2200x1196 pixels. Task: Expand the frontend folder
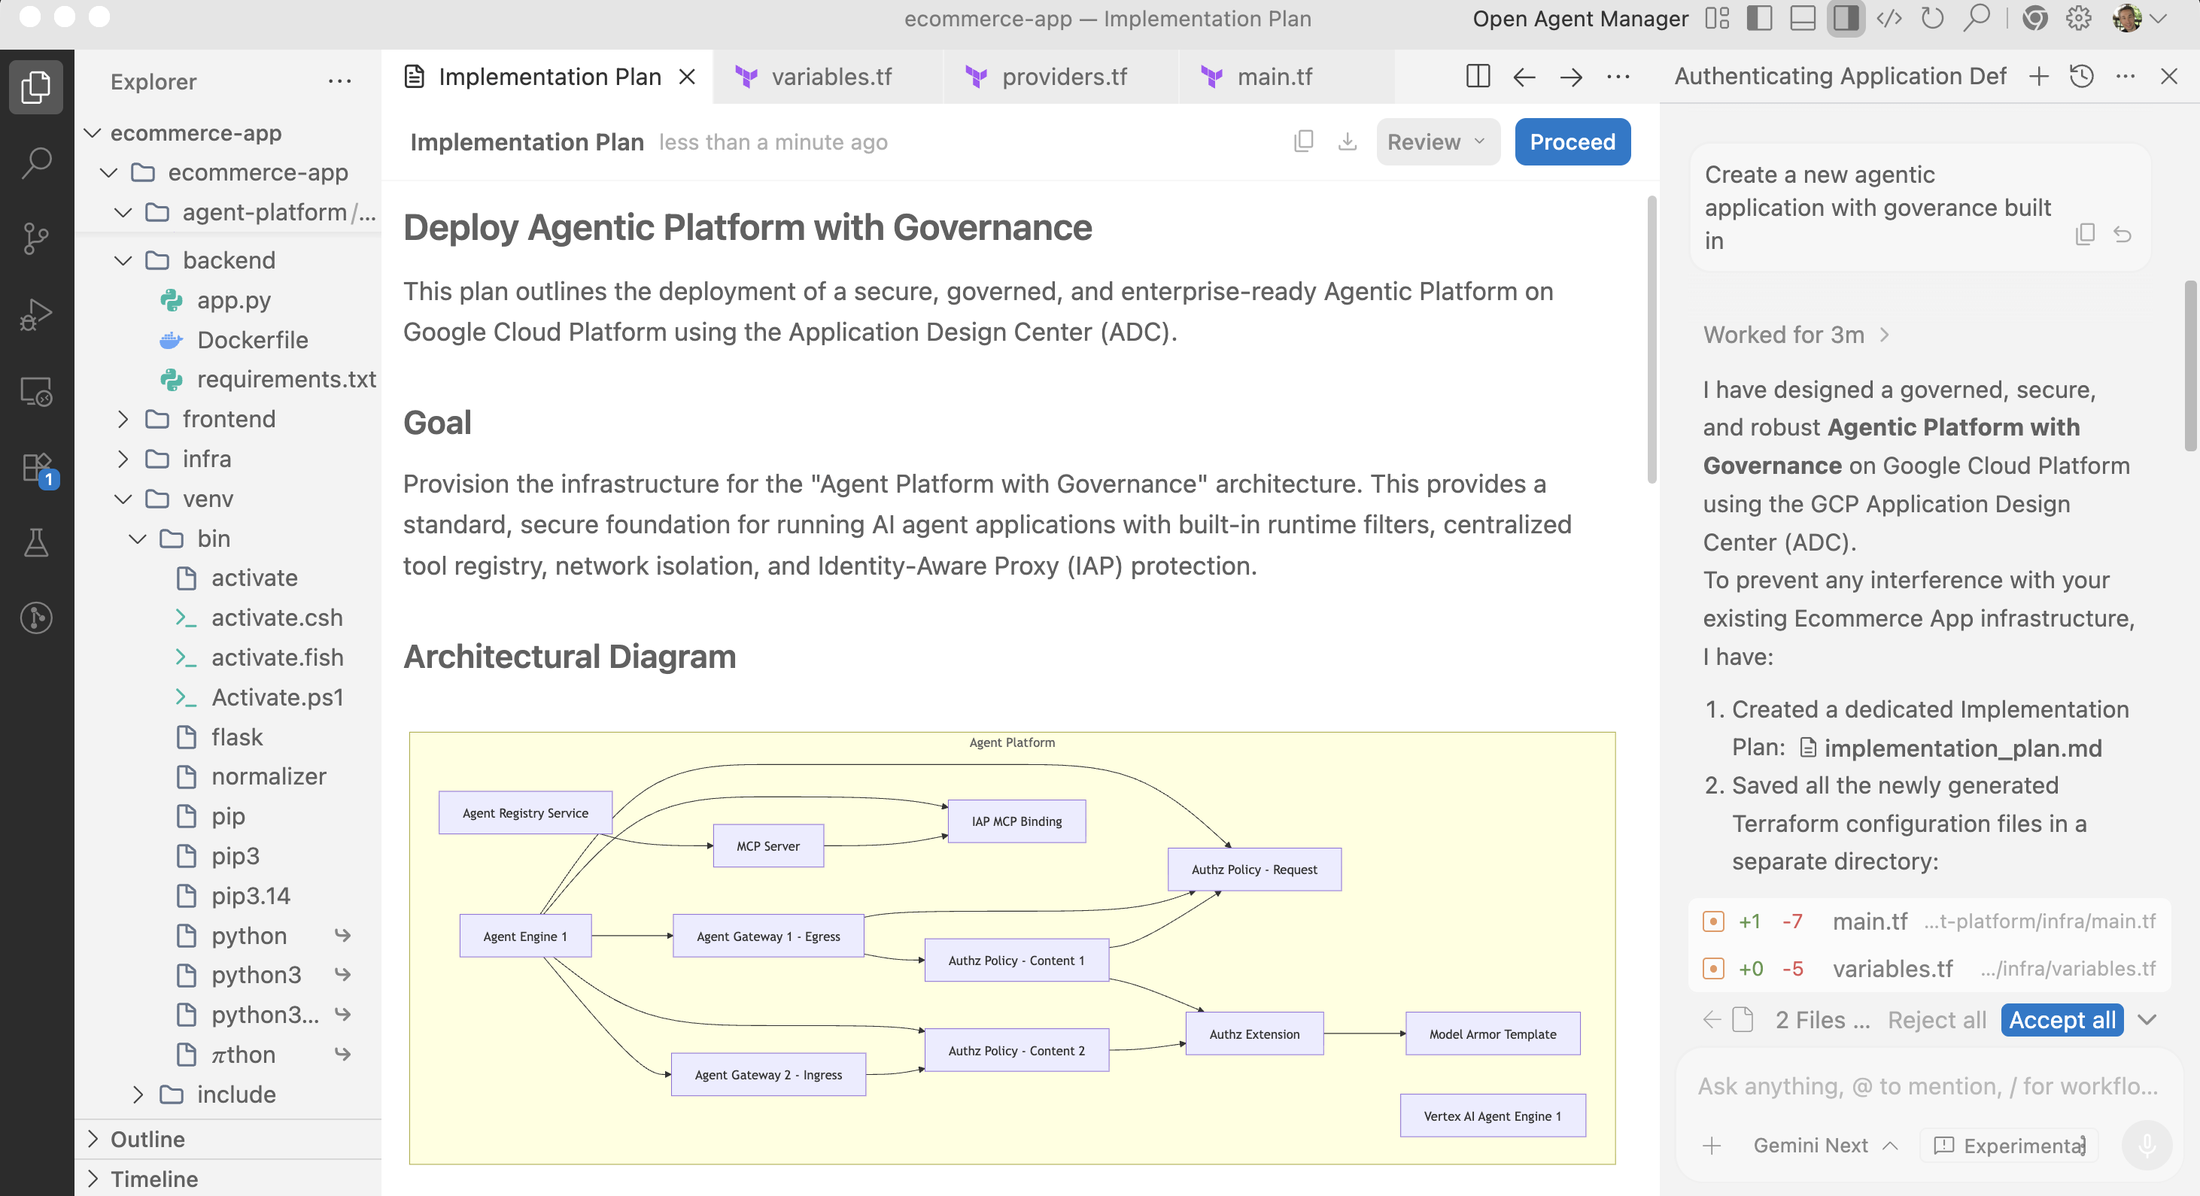point(123,419)
